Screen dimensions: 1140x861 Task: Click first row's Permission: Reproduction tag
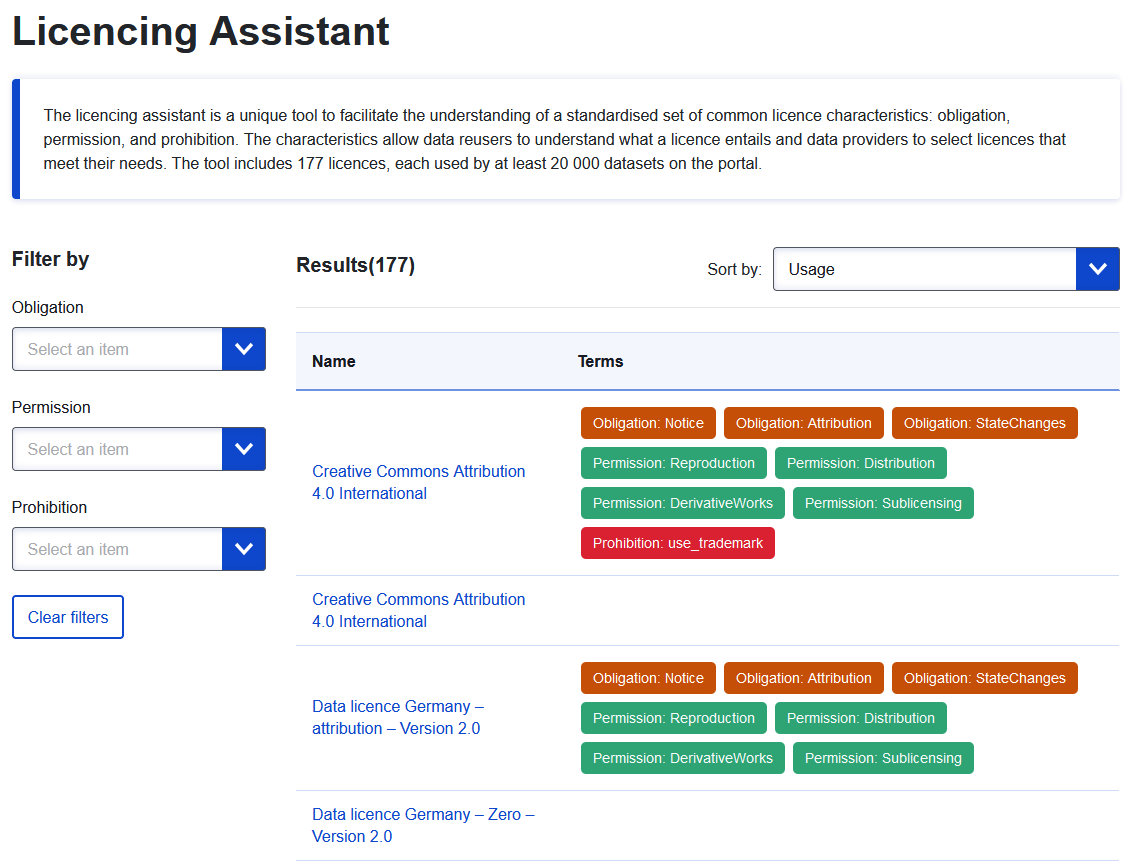tap(673, 463)
